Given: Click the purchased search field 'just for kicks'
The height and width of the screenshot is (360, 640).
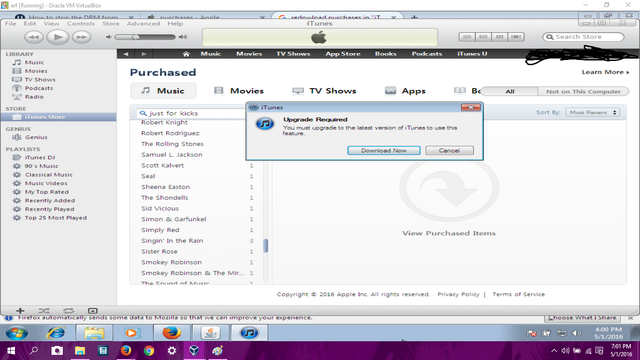Looking at the screenshot, I should pos(190,113).
